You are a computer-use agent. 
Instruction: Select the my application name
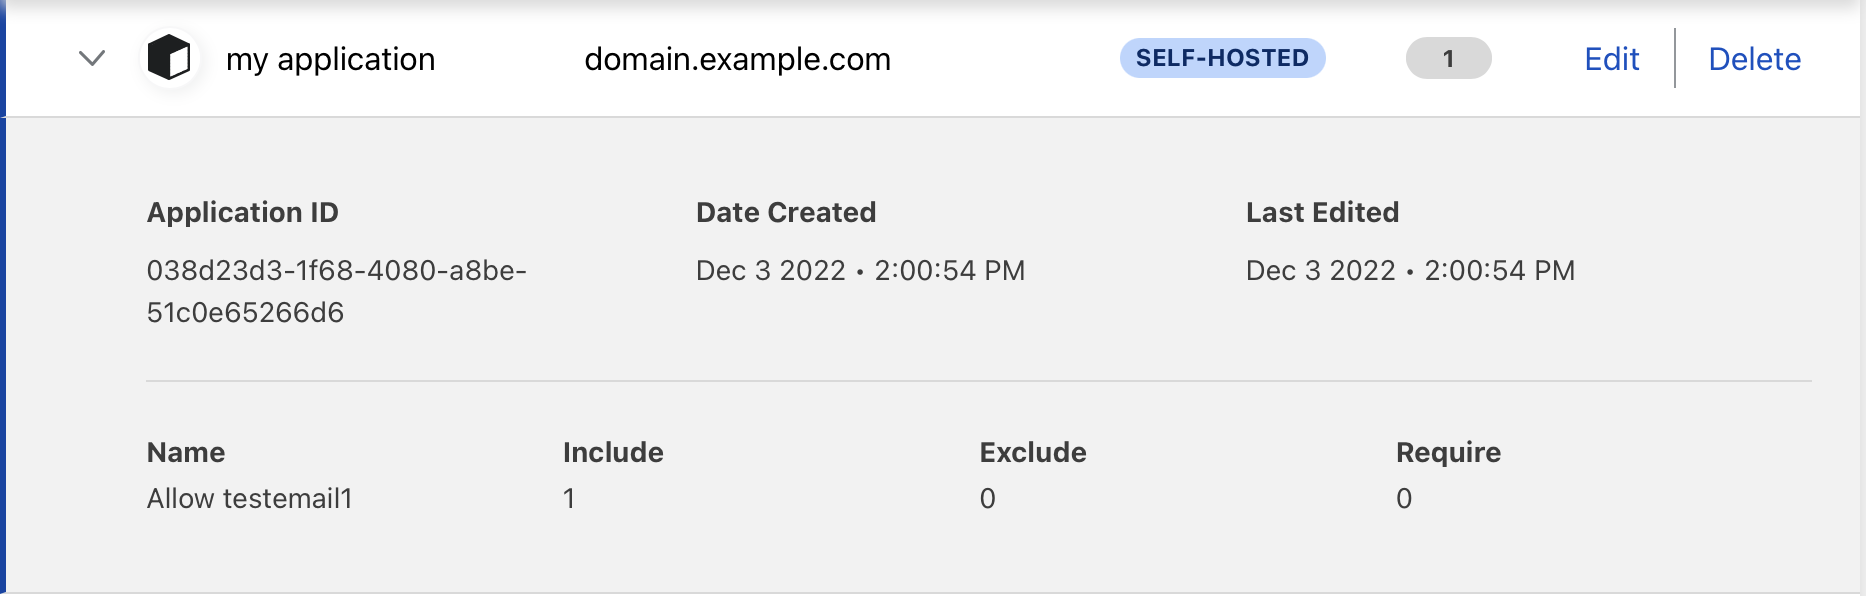click(331, 59)
